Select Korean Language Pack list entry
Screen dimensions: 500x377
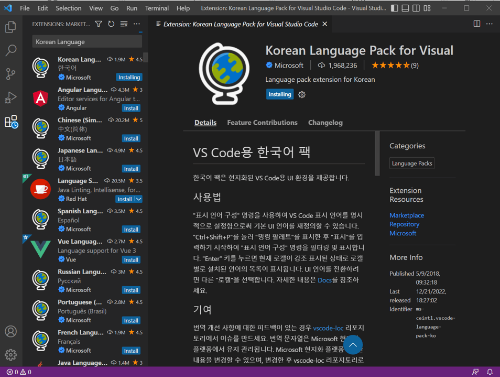(x=85, y=68)
